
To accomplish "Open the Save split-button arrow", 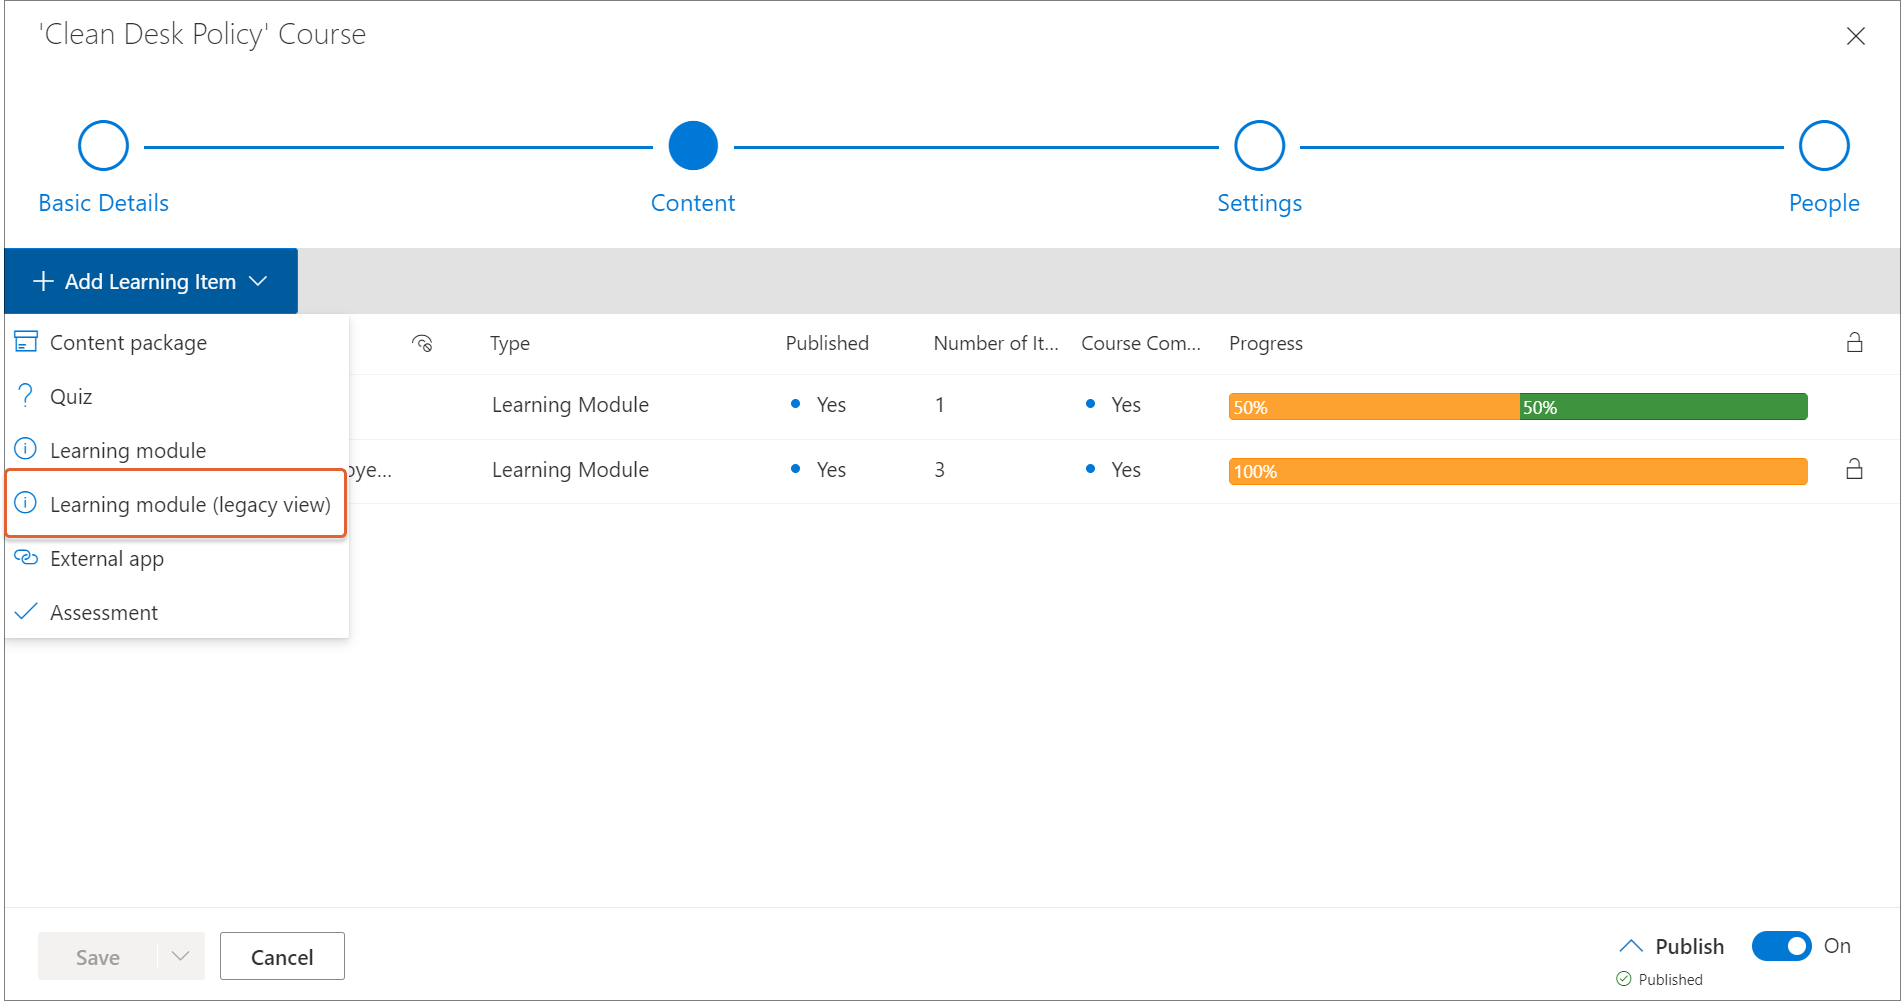I will [181, 956].
